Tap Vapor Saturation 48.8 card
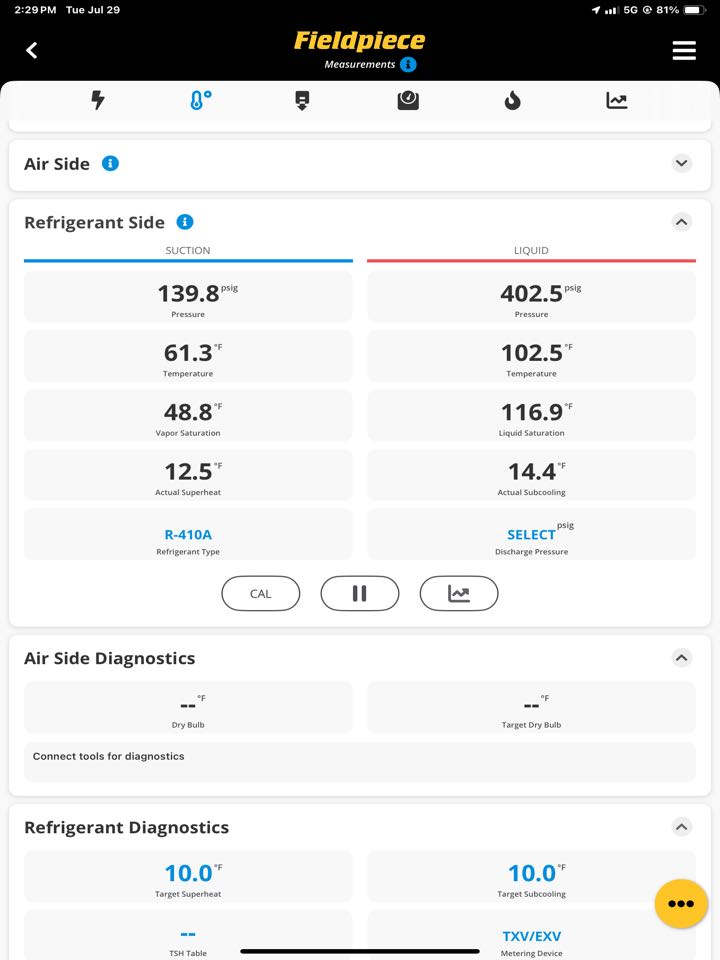 [188, 416]
